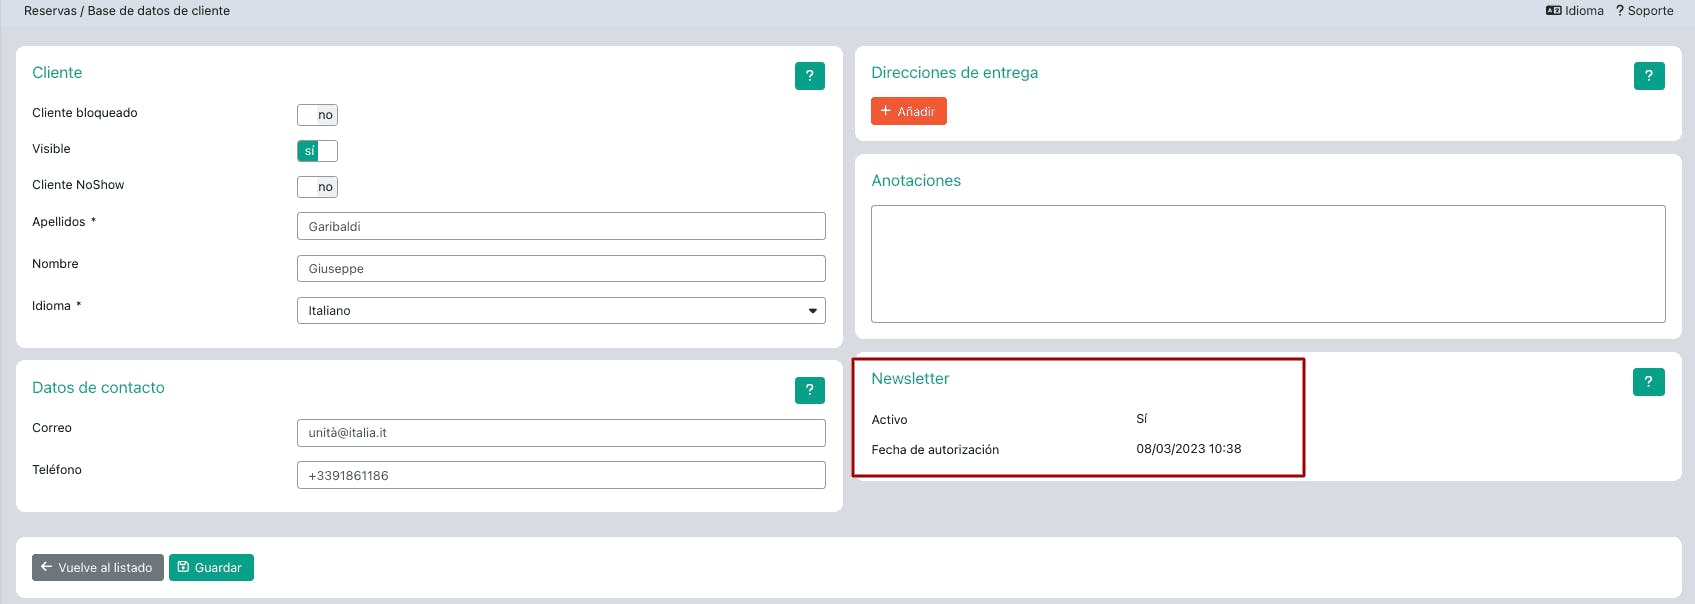Click the Base de datos de cliente breadcrumb

159,11
